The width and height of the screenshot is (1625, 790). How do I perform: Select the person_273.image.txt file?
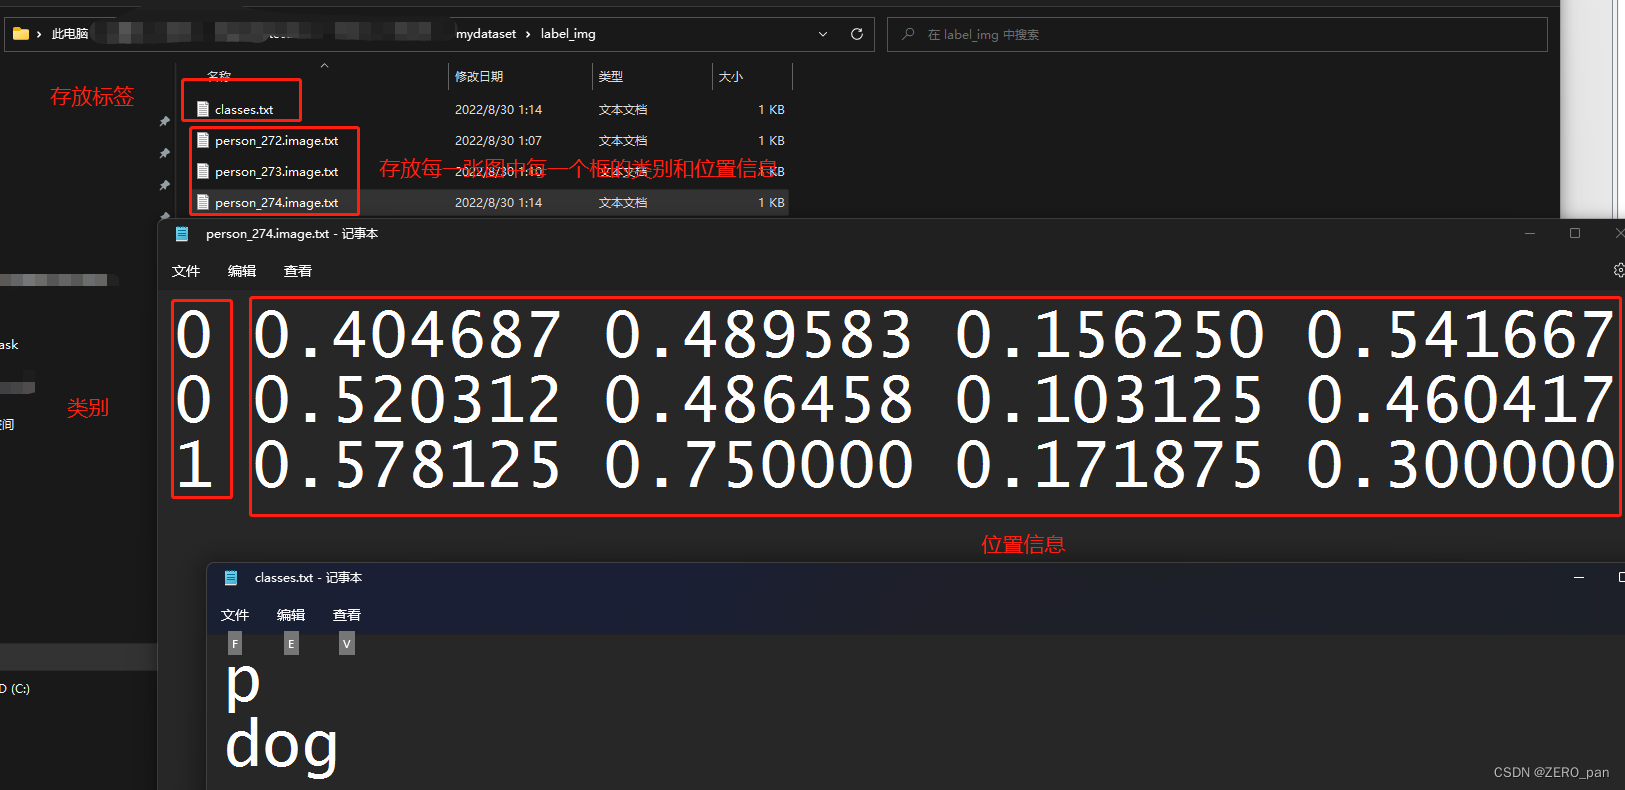(276, 172)
